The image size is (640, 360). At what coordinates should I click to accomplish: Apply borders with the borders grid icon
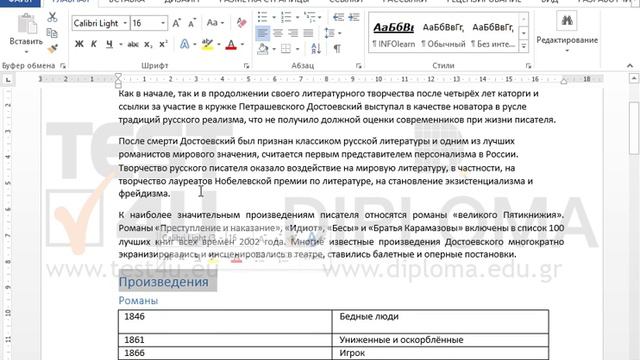click(x=286, y=49)
